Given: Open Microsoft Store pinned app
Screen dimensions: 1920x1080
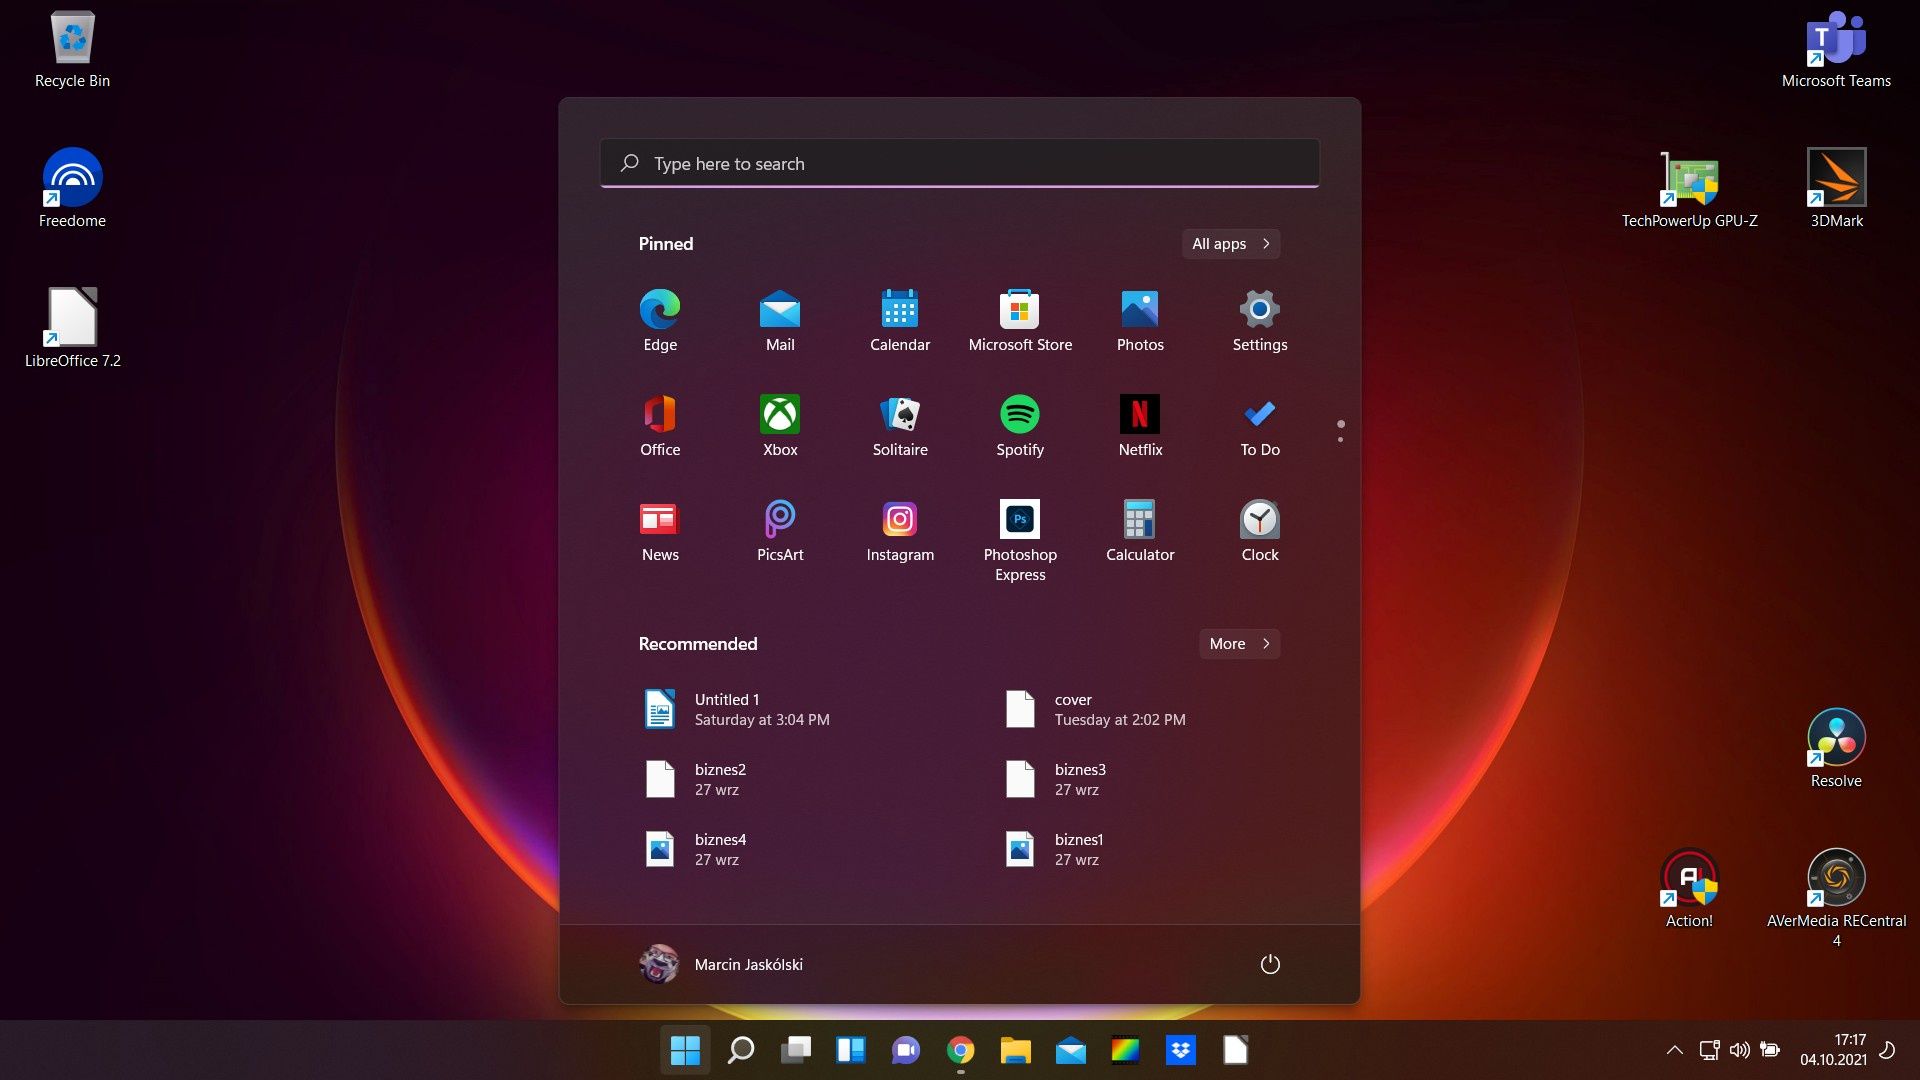Looking at the screenshot, I should [1020, 321].
